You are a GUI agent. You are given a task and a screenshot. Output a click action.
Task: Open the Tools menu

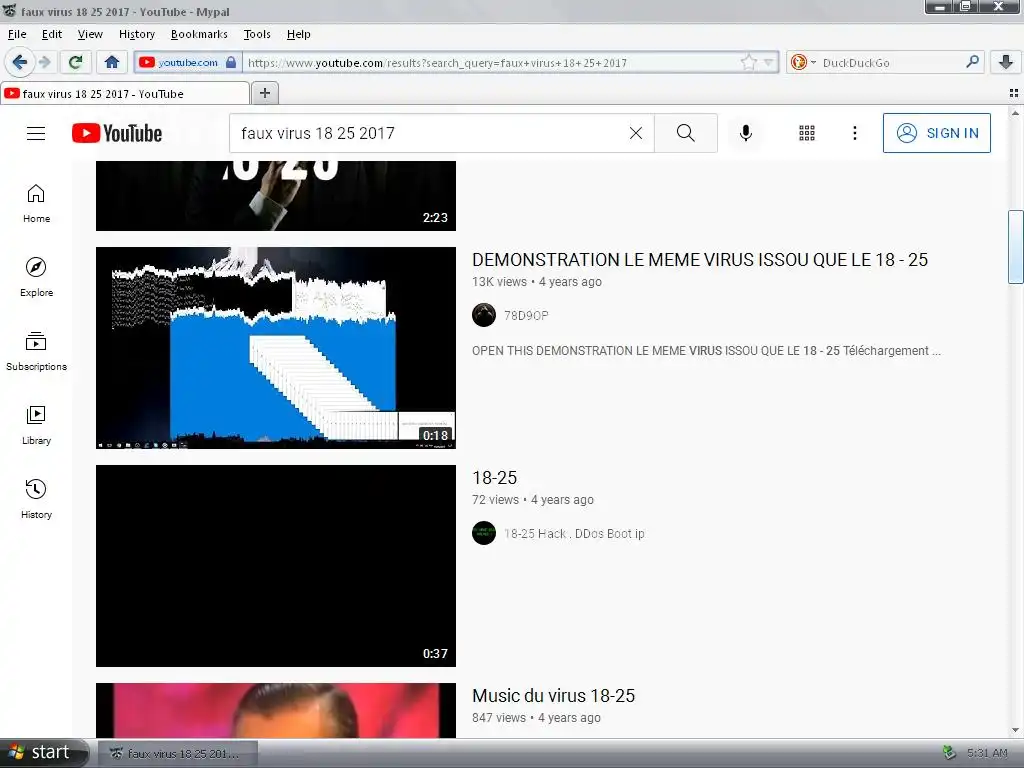coord(257,34)
